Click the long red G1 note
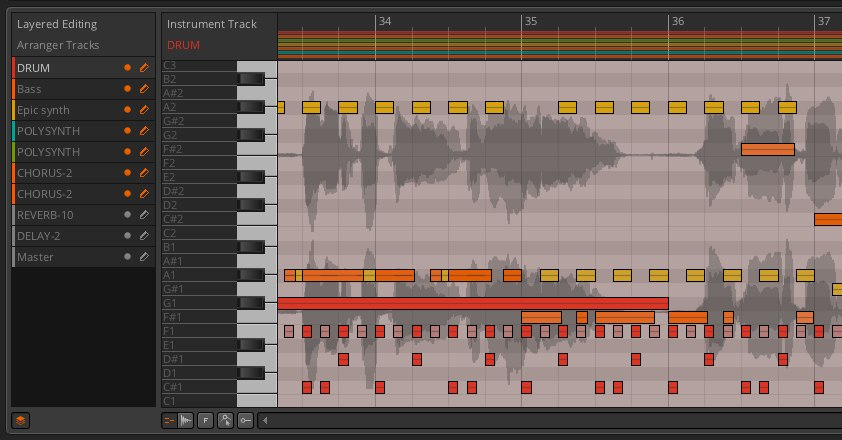This screenshot has height=440, width=842. (x=472, y=303)
